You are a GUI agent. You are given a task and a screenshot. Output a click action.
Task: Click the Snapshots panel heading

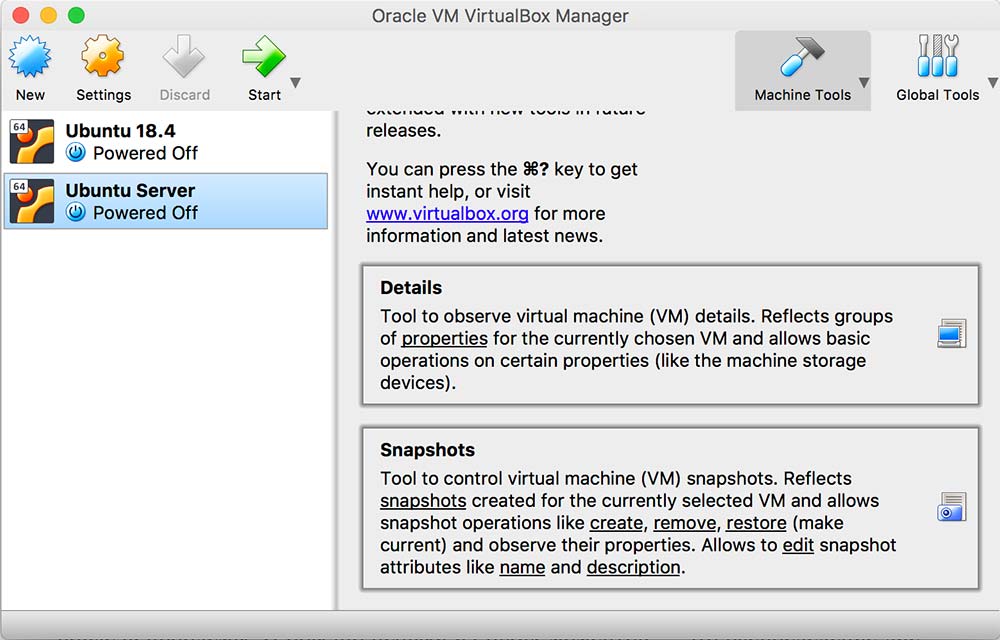[x=427, y=450]
